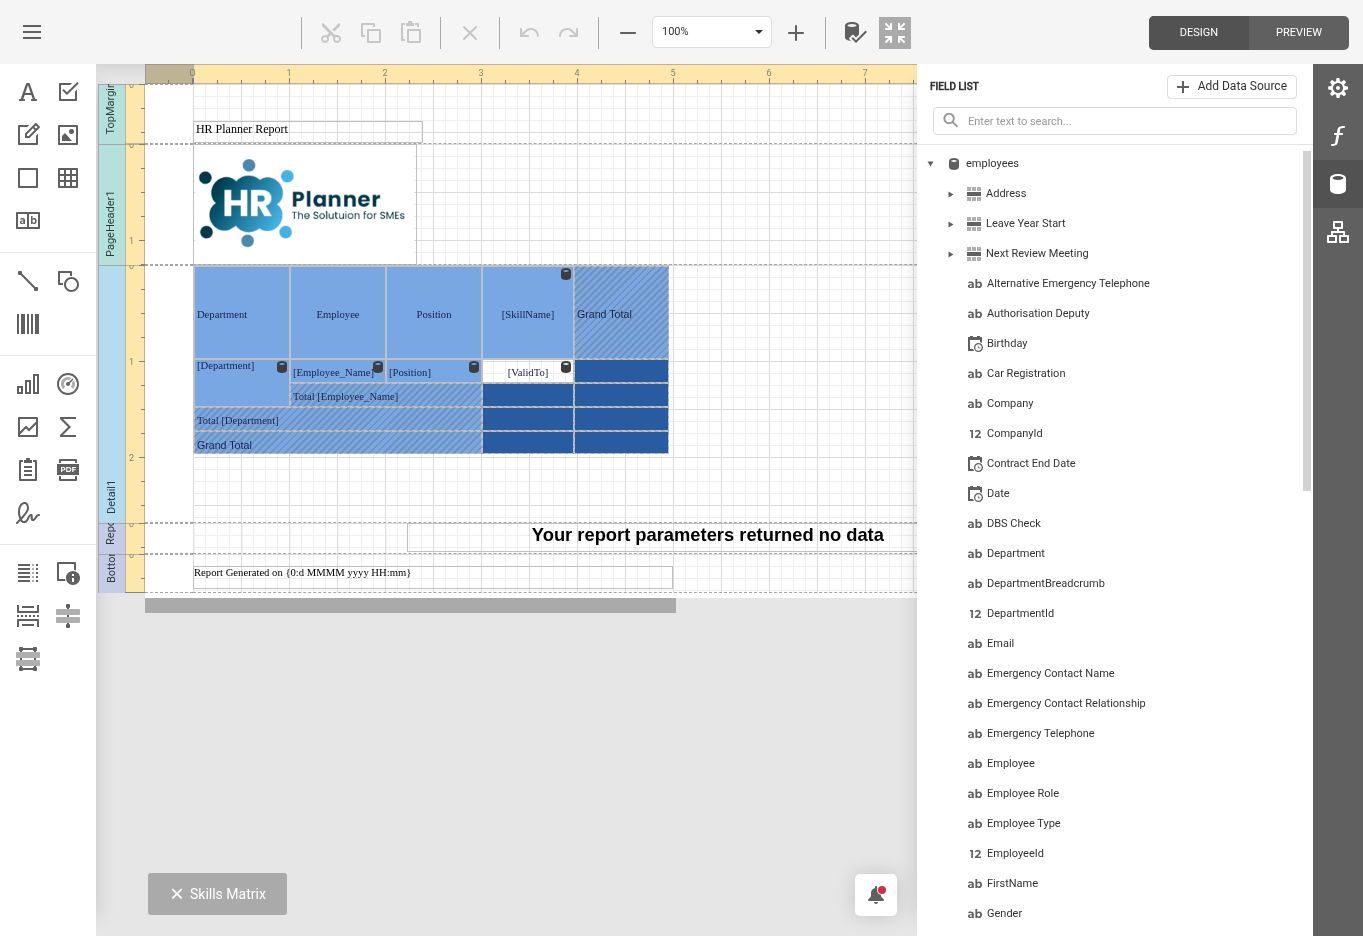Select the PDF Content control in the toolbox
Viewport: 1363px width, 936px height.
pos(68,470)
